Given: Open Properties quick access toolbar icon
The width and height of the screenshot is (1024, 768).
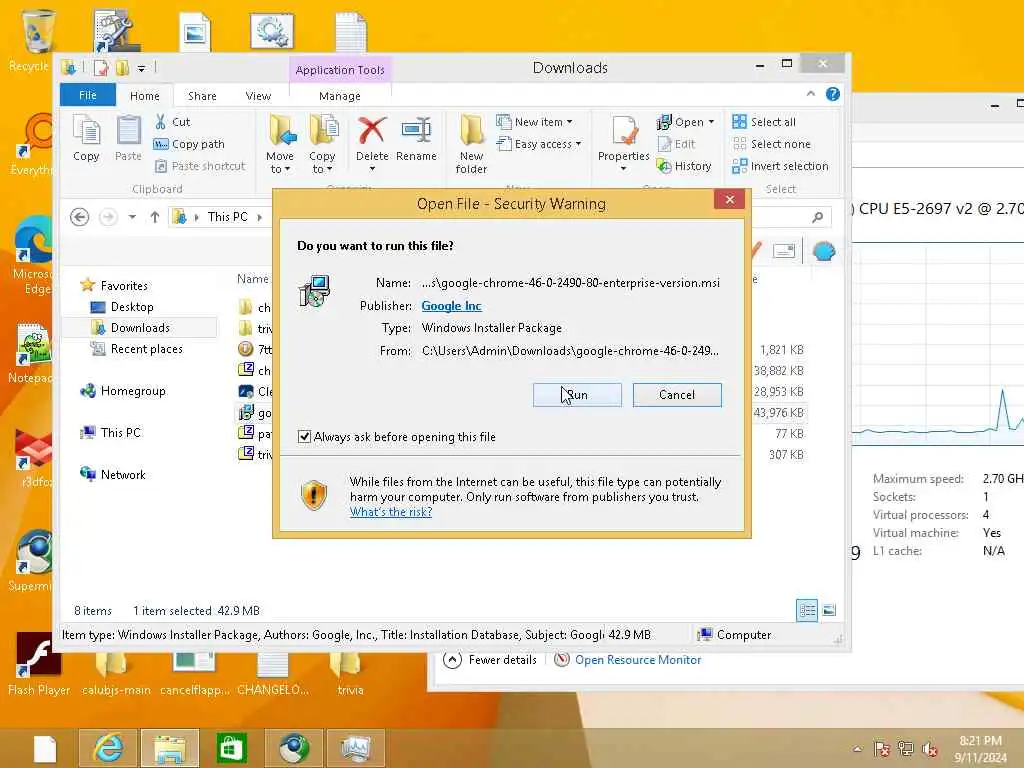Looking at the screenshot, I should (x=101, y=67).
